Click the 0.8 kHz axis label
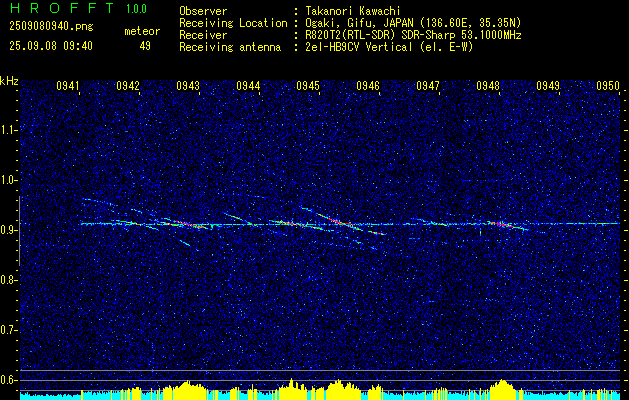The image size is (629, 400). coord(9,280)
